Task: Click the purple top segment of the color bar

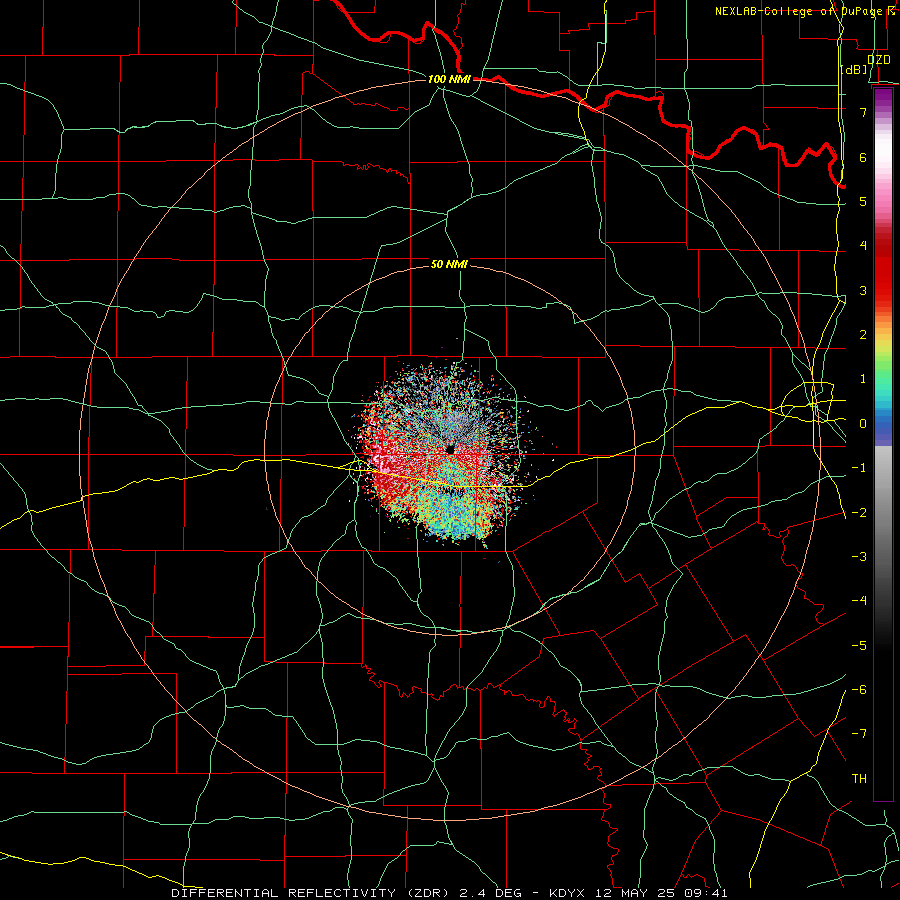Action: coord(883,100)
